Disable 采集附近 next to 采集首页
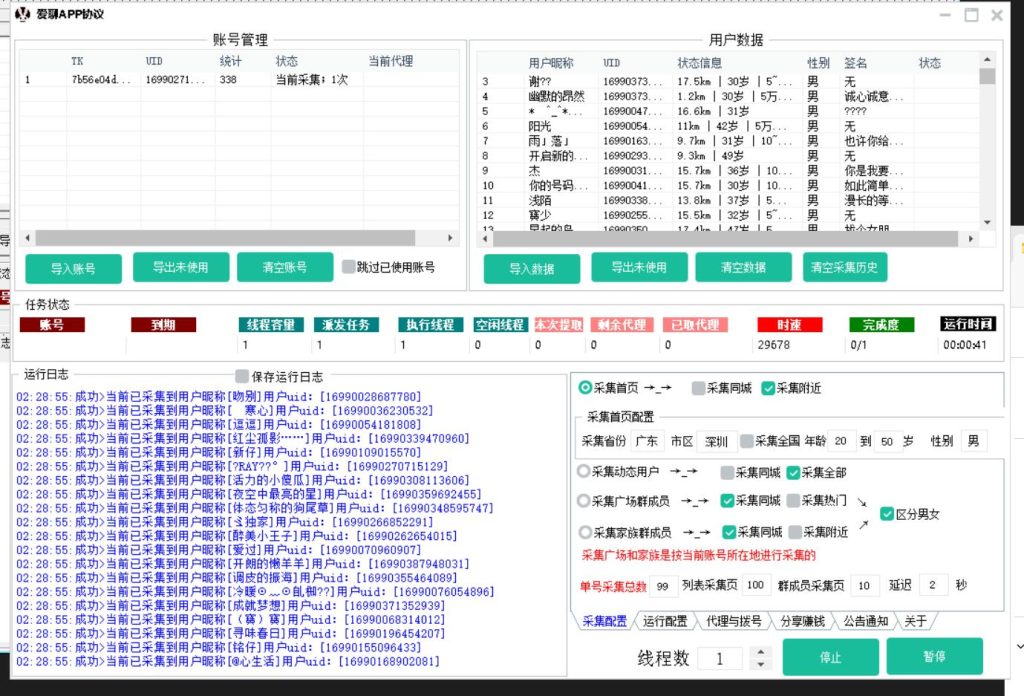 click(x=766, y=387)
